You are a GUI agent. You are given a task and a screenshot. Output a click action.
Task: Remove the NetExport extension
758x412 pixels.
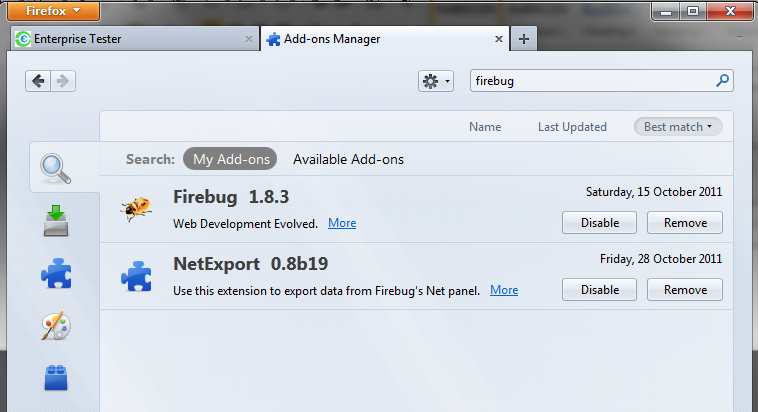point(685,290)
